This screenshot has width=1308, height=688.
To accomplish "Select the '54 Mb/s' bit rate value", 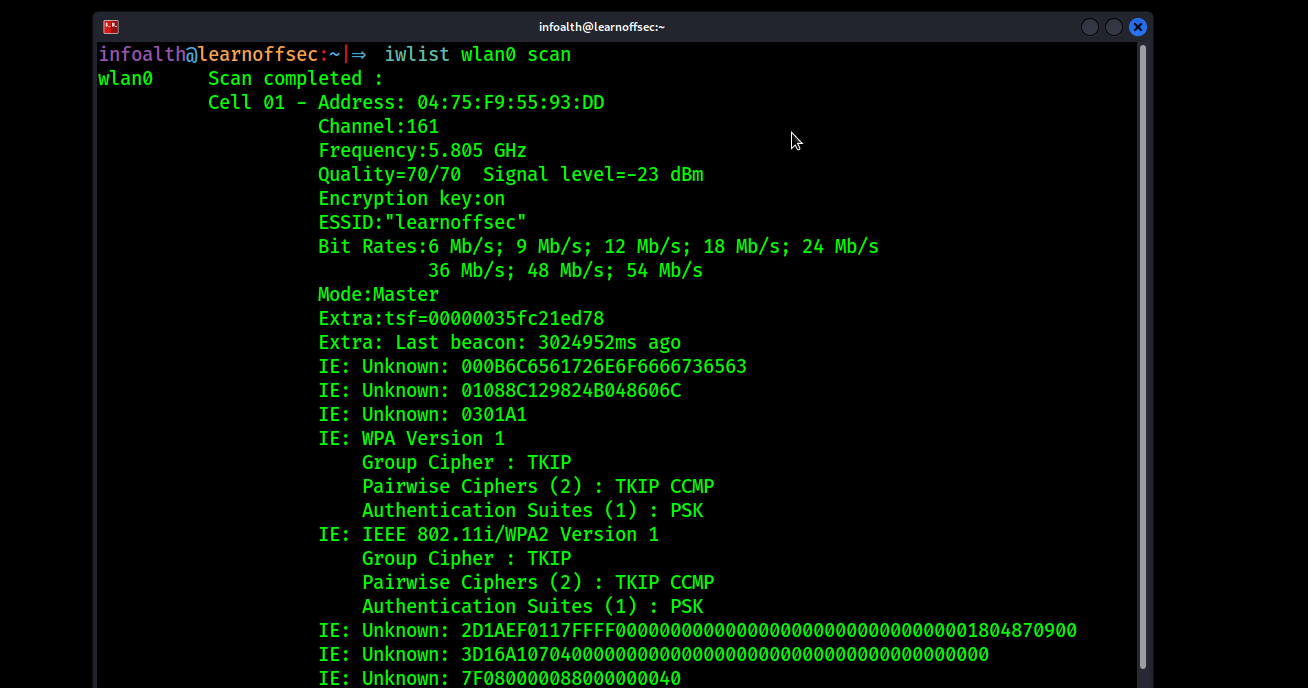I will (664, 270).
